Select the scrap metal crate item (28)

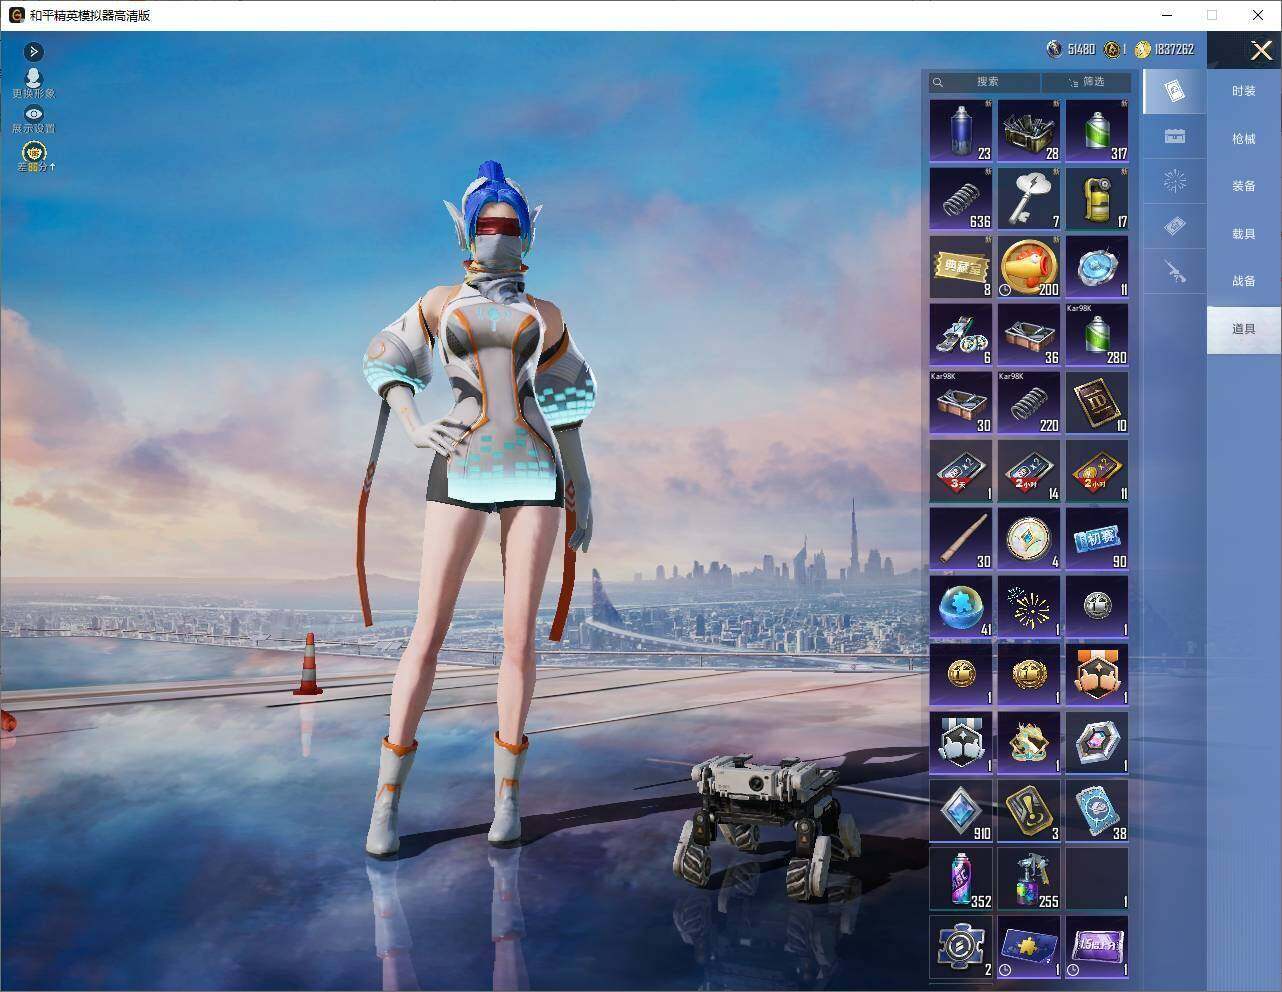pos(1029,130)
